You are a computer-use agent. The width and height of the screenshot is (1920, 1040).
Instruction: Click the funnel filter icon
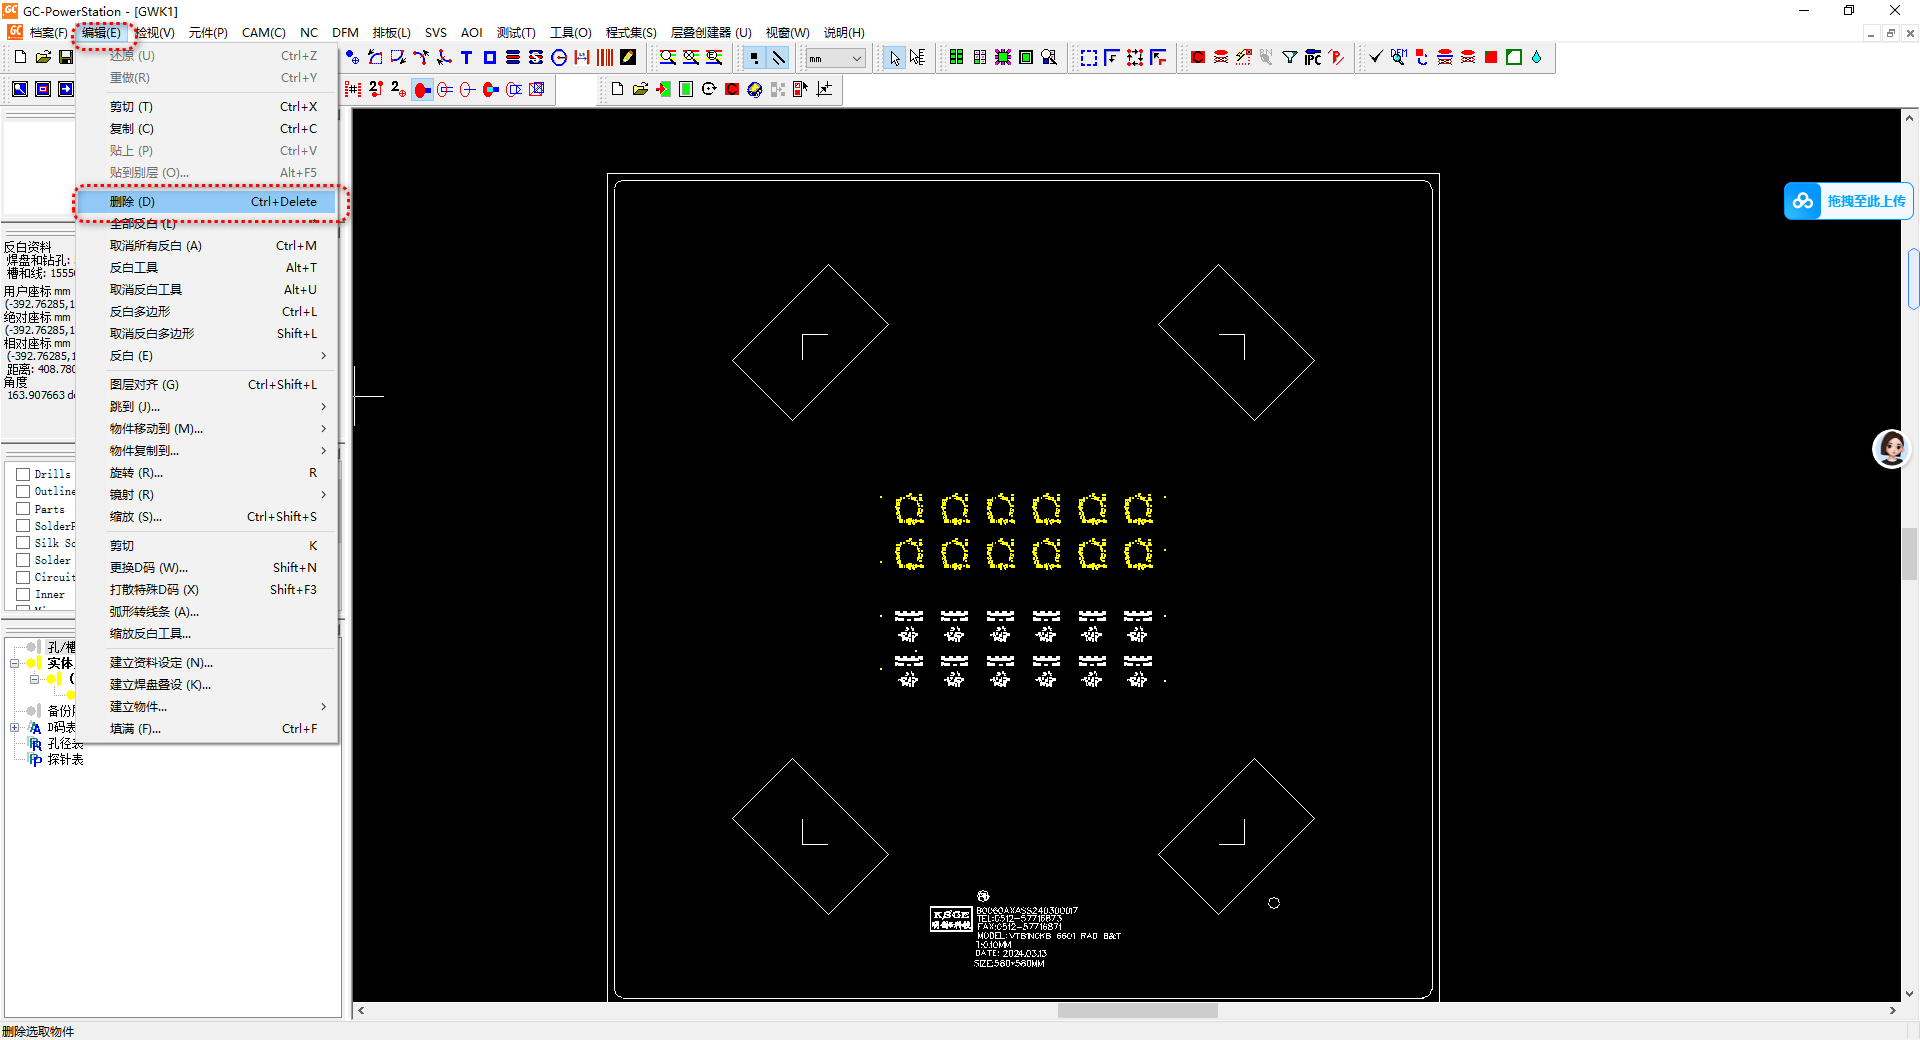pyautogui.click(x=1290, y=57)
